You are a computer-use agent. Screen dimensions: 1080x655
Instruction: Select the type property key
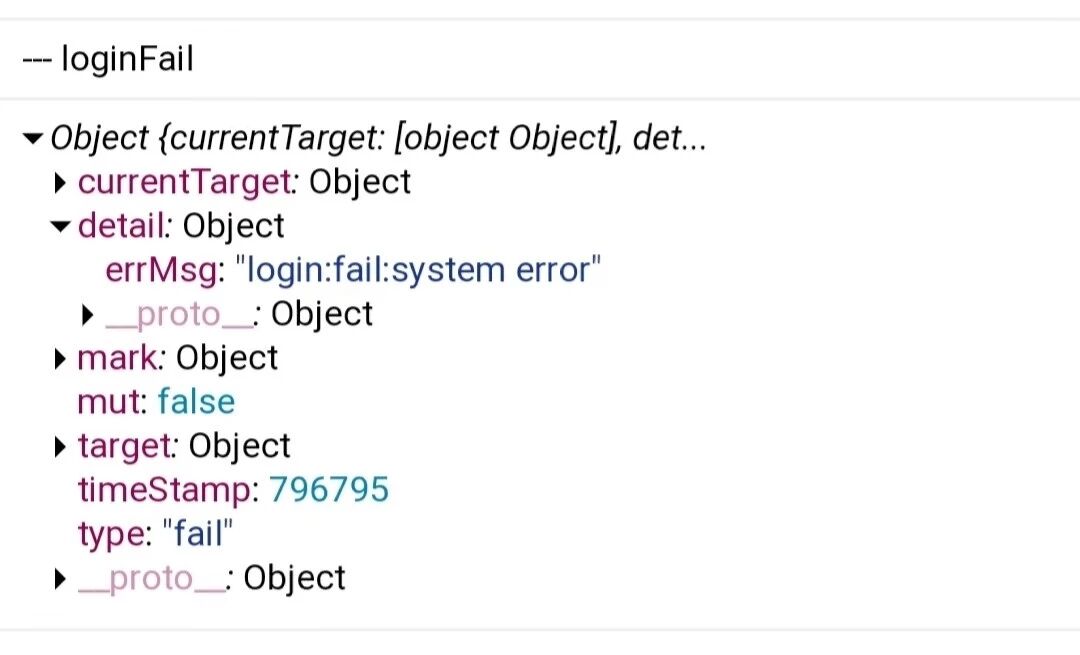[107, 534]
